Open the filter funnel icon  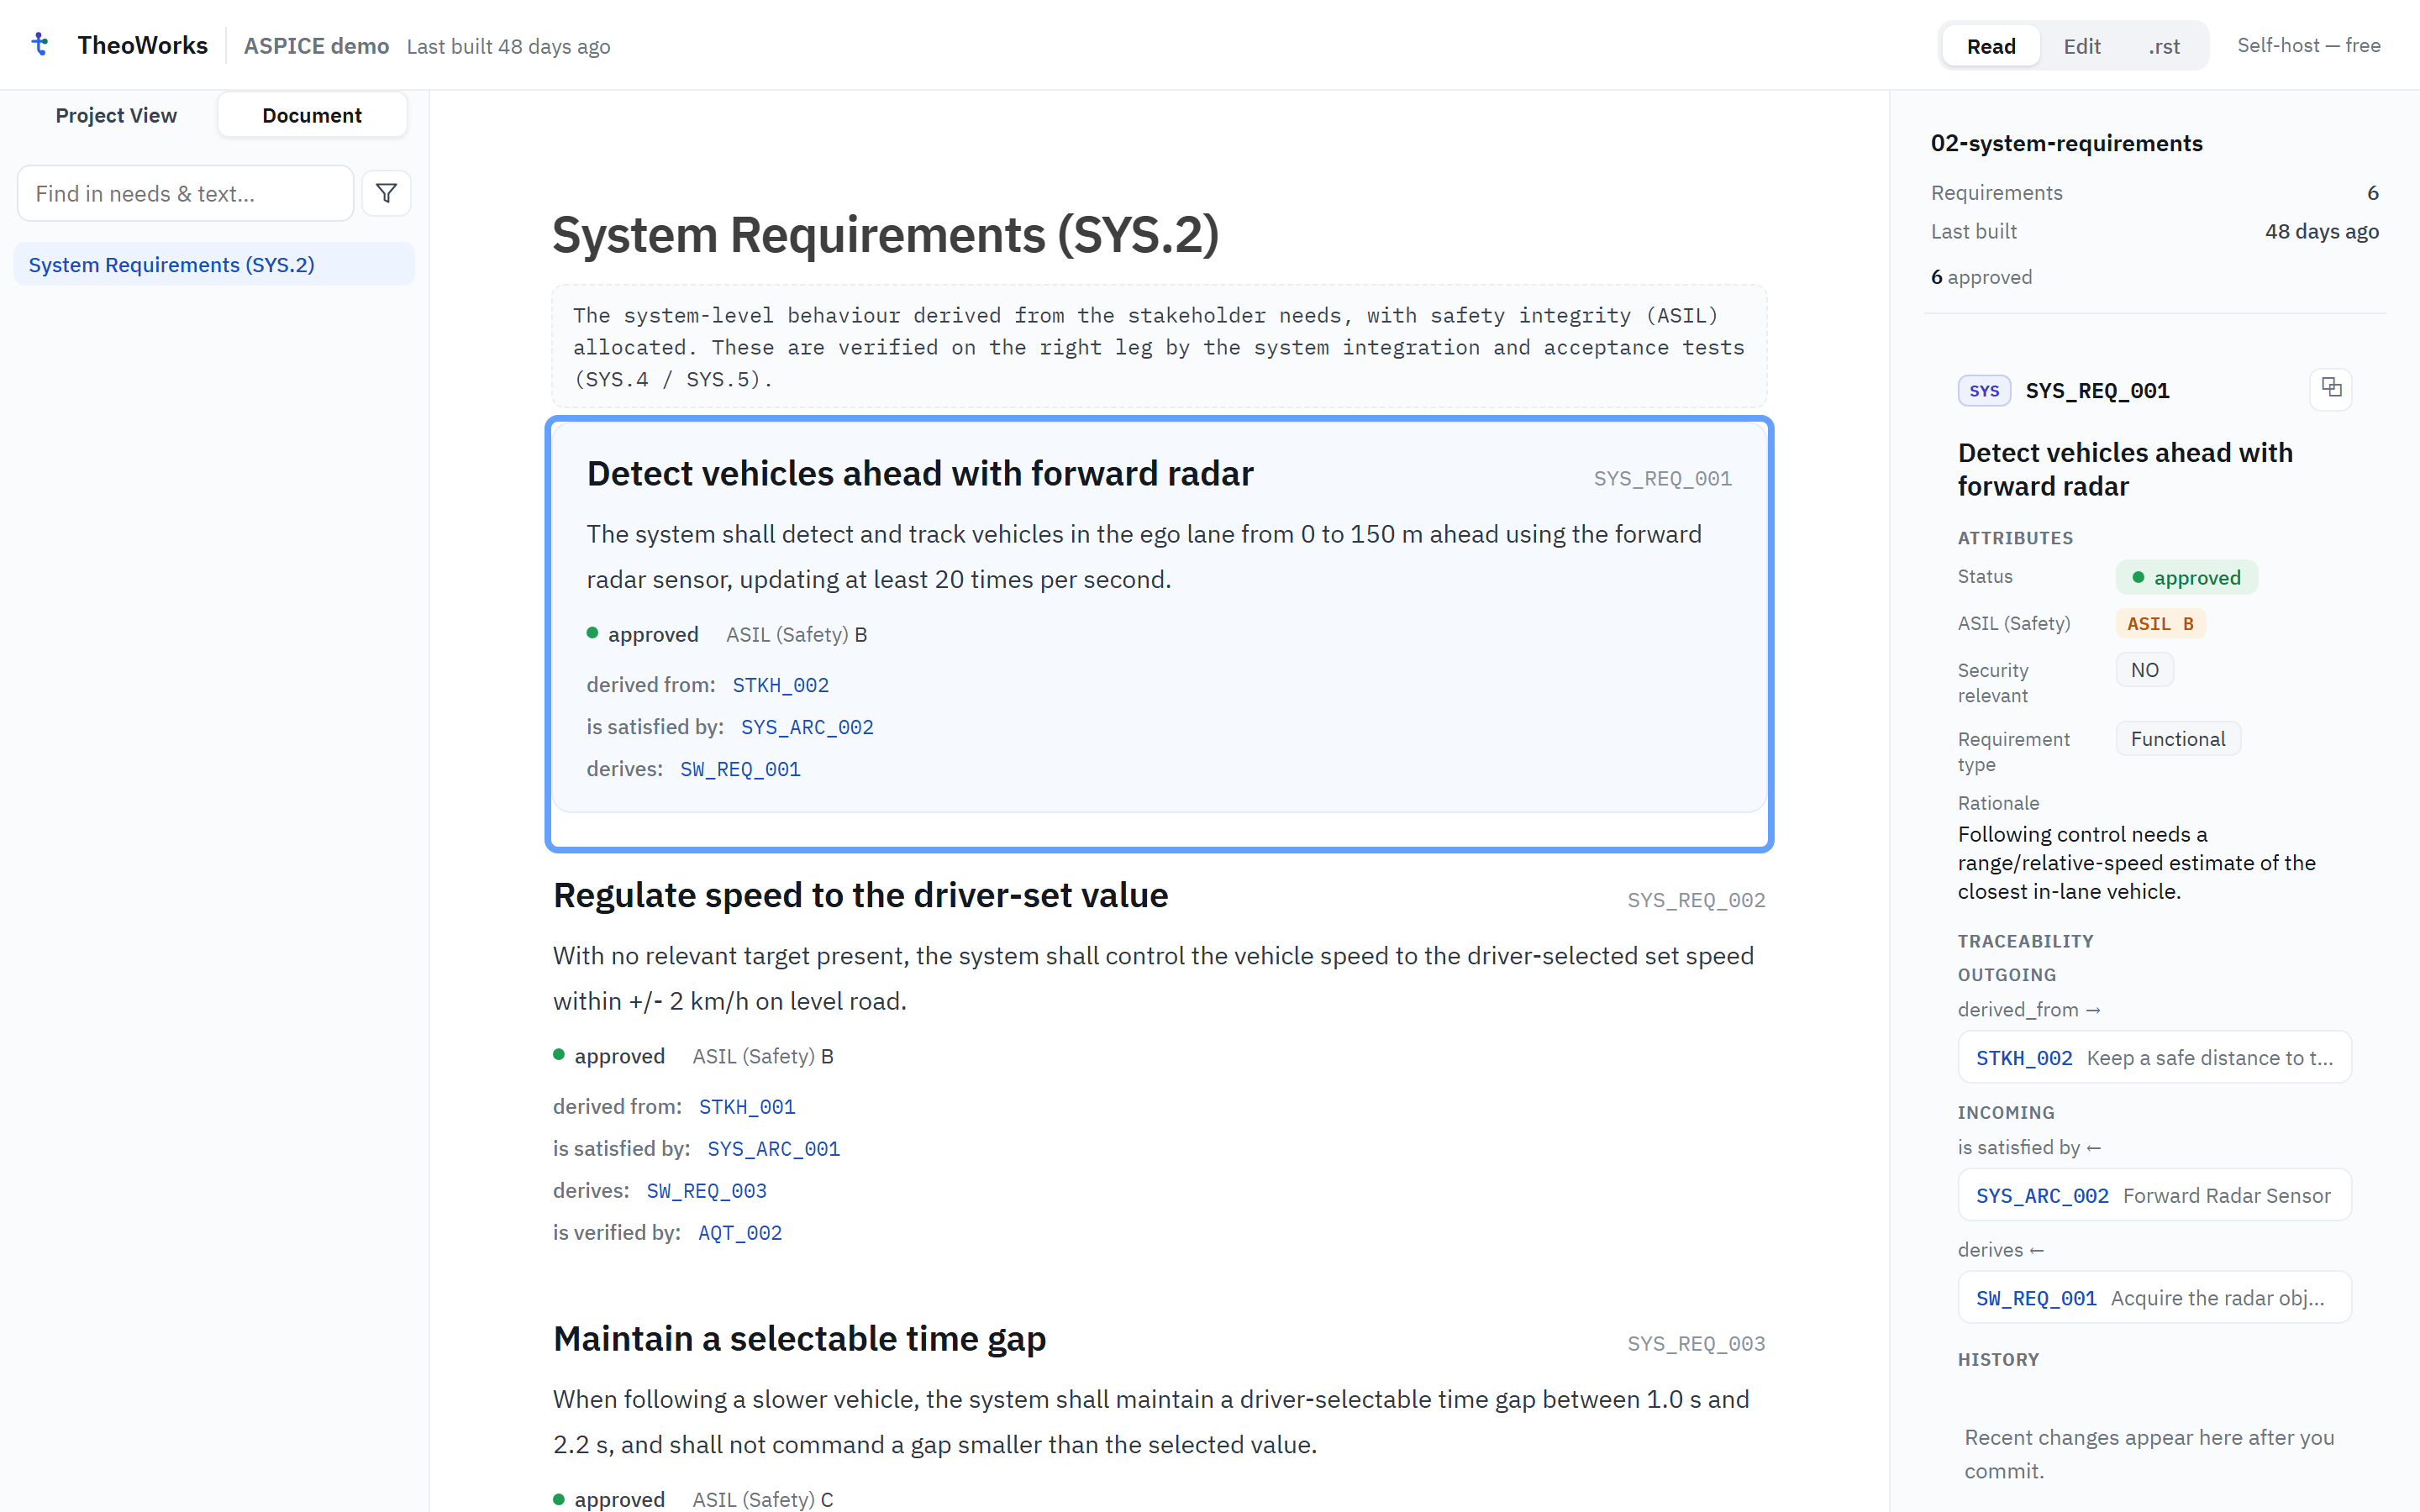pyautogui.click(x=386, y=193)
